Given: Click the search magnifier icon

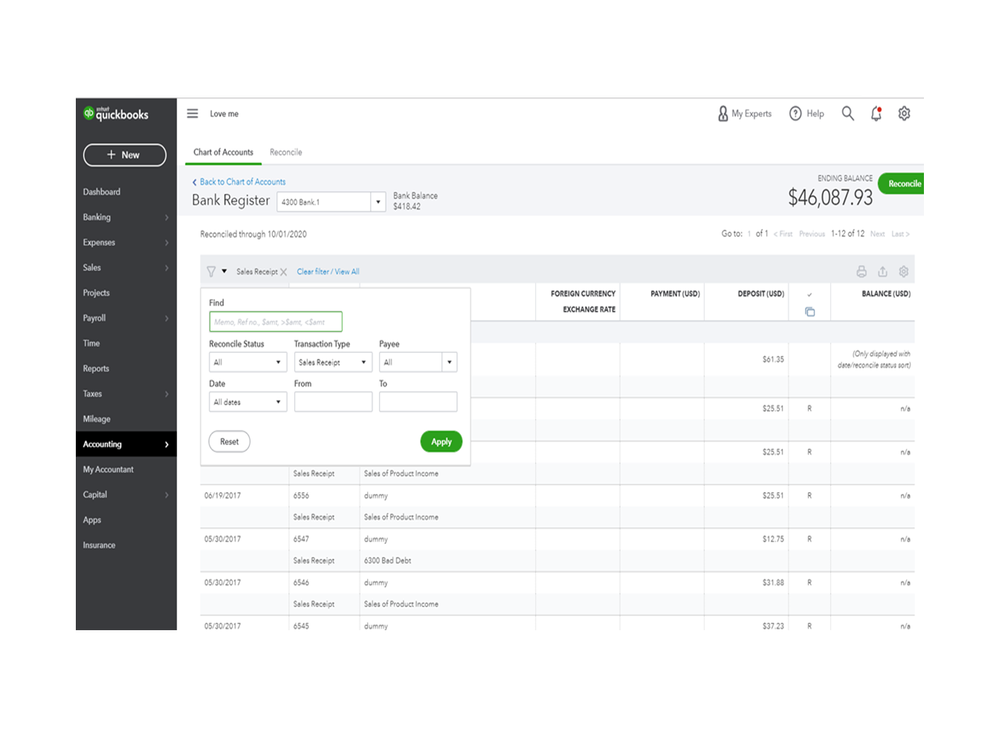Looking at the screenshot, I should 847,113.
